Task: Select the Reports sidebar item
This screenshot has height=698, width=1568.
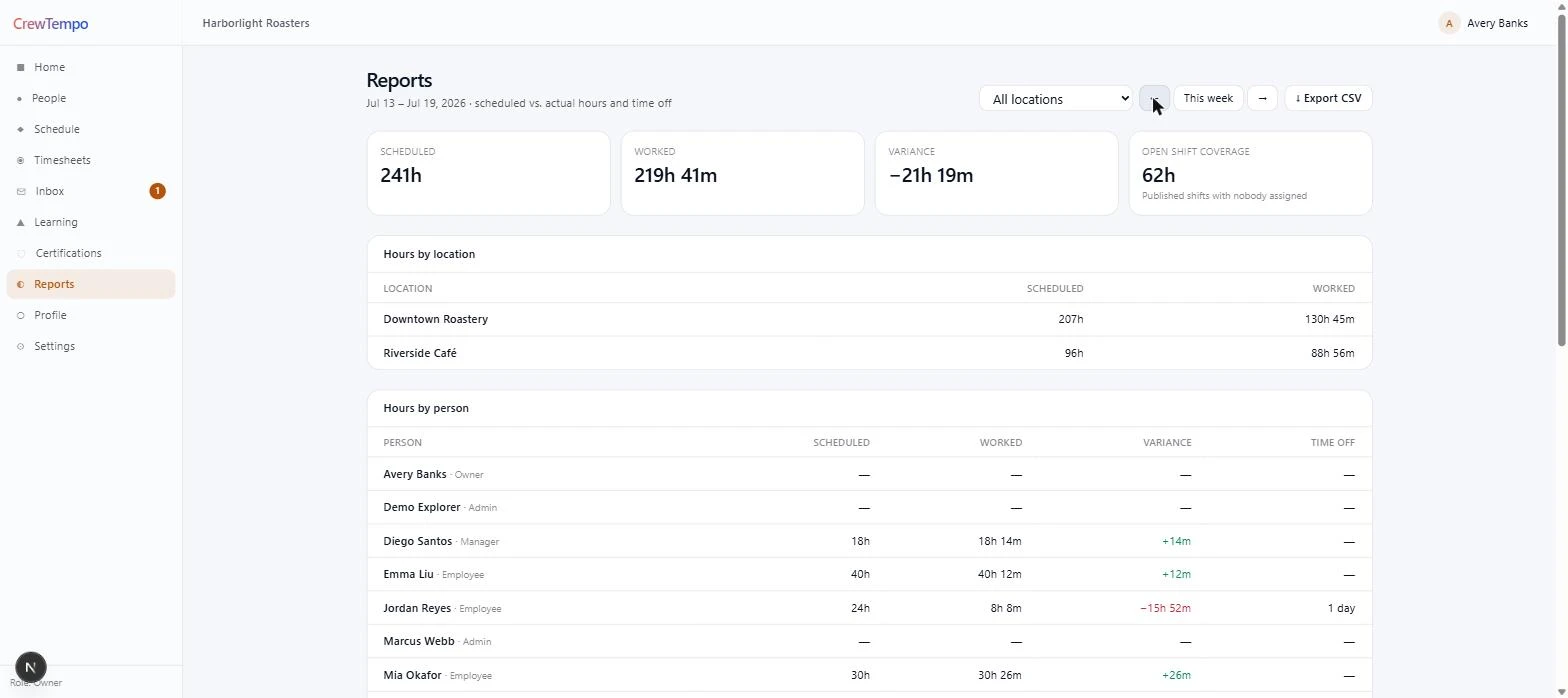Action: coord(90,284)
